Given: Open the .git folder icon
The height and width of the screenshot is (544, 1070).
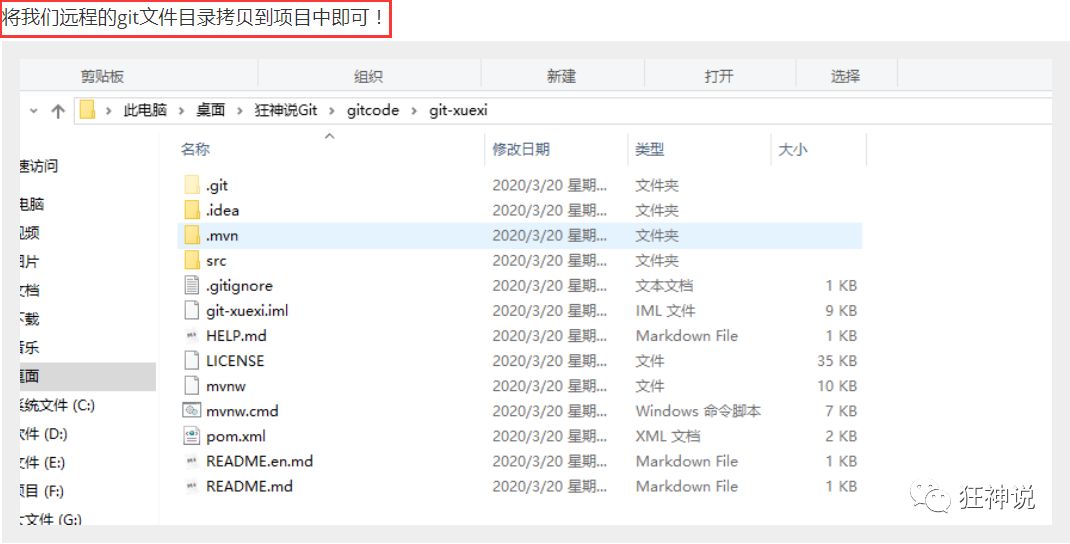Looking at the screenshot, I should pos(192,185).
